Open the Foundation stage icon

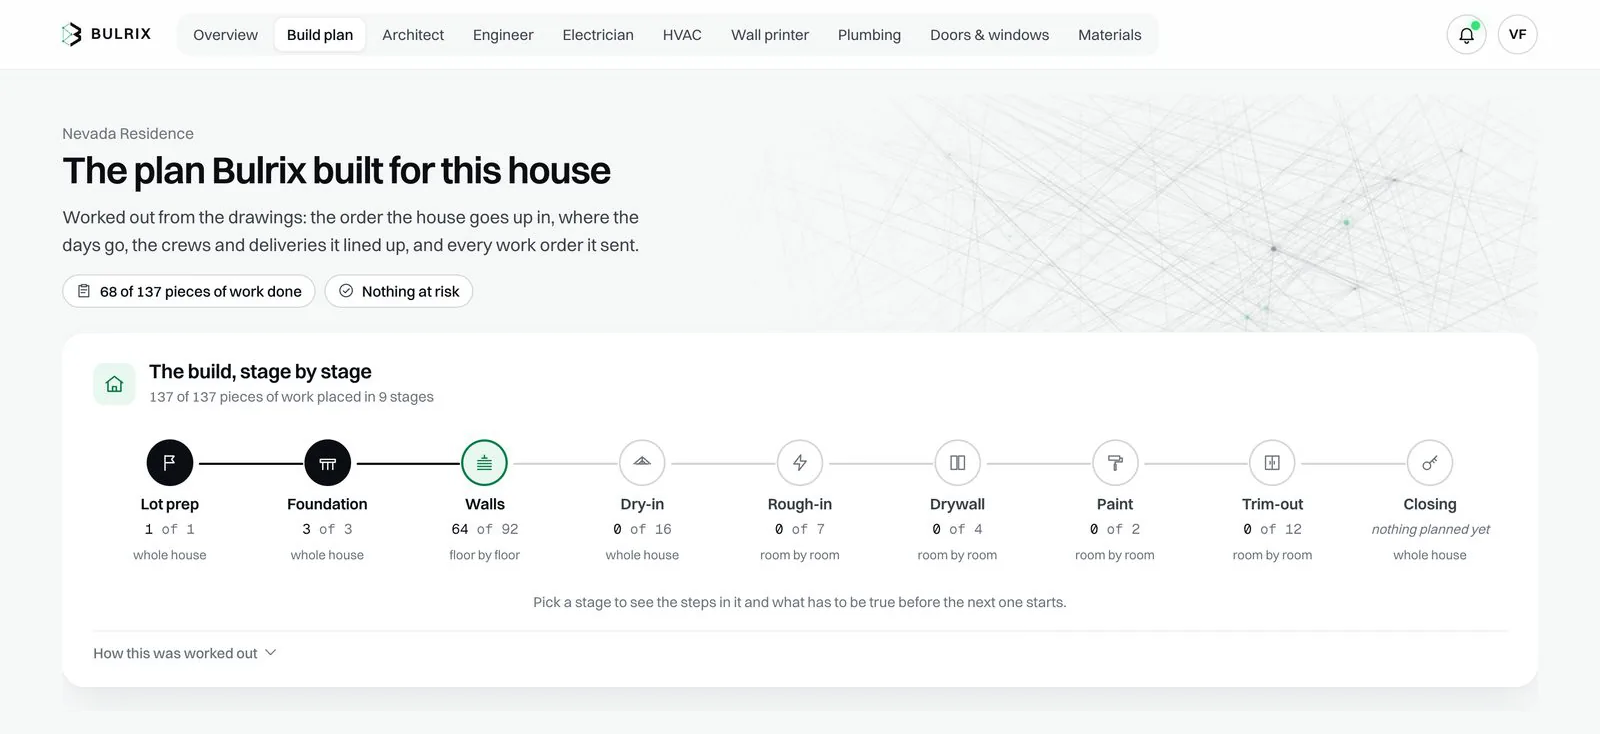pos(327,463)
